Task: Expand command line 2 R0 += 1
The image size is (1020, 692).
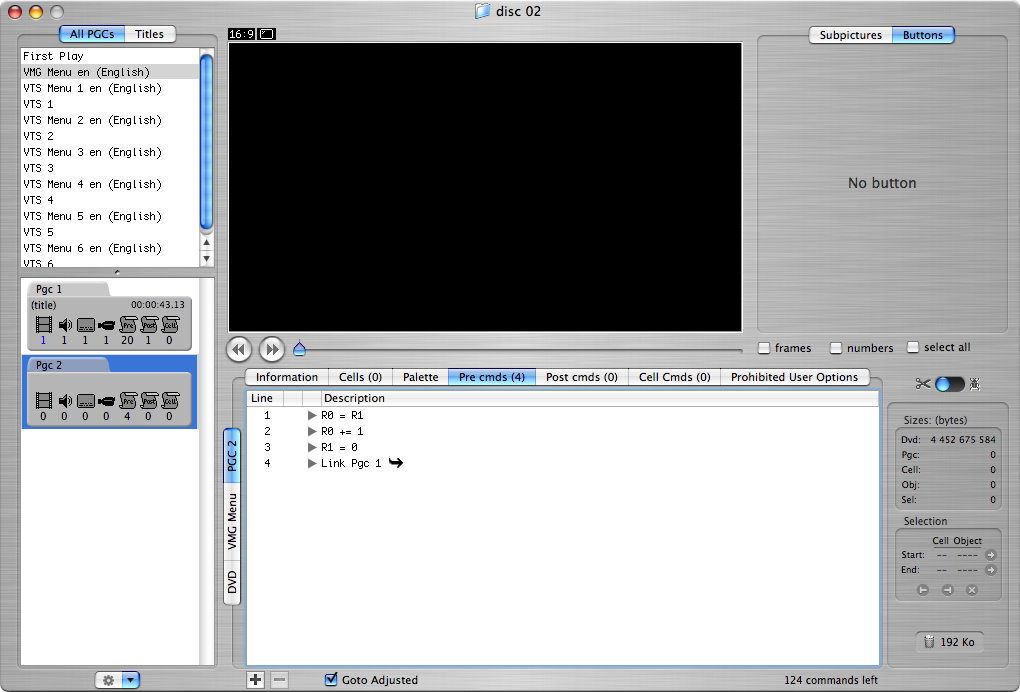Action: pyautogui.click(x=312, y=431)
